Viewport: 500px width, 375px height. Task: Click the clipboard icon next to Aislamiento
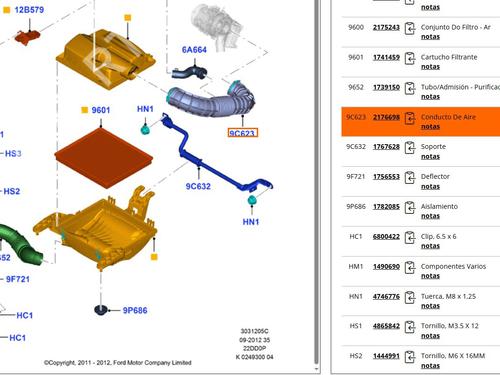[410, 208]
